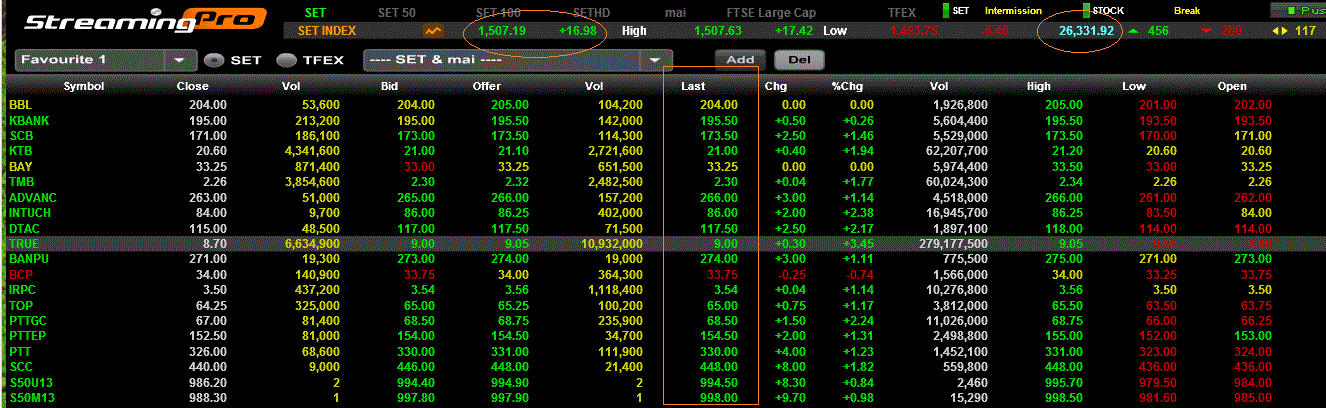Select the BAY symbol
This screenshot has height=408, width=1326.
pos(21,165)
